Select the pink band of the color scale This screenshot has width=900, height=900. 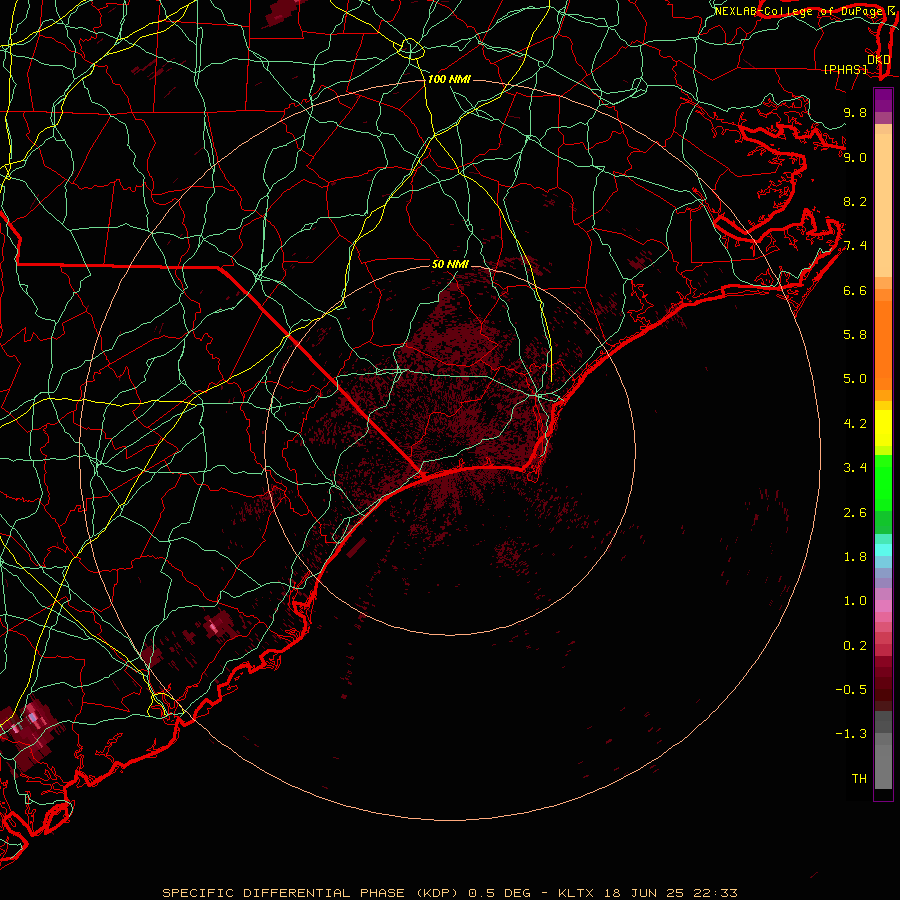click(x=883, y=606)
